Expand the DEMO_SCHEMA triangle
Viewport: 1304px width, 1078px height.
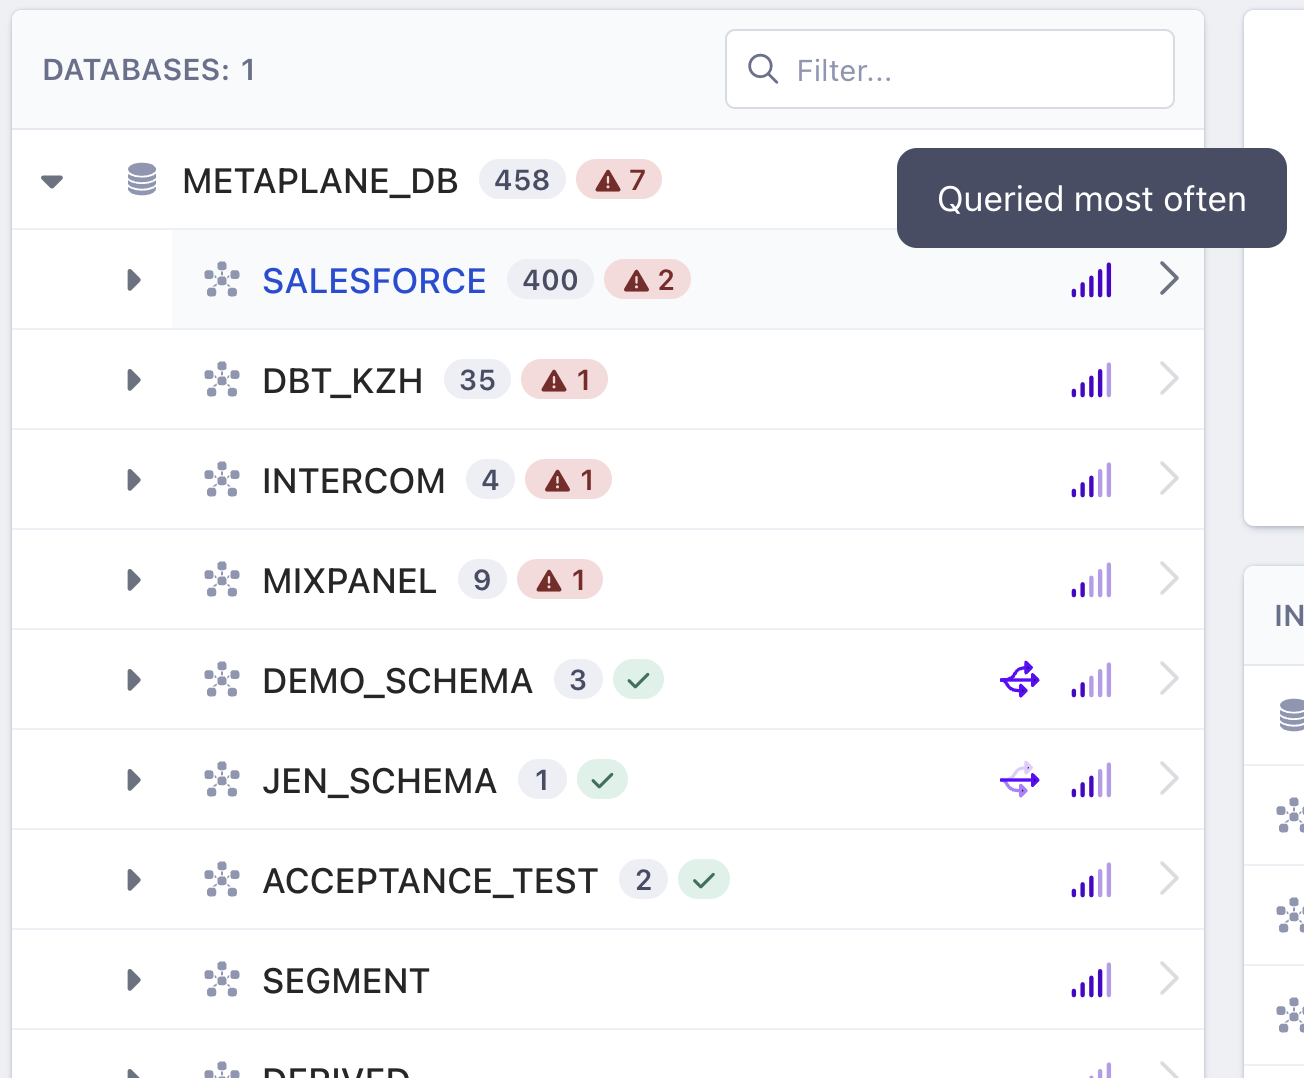click(134, 680)
